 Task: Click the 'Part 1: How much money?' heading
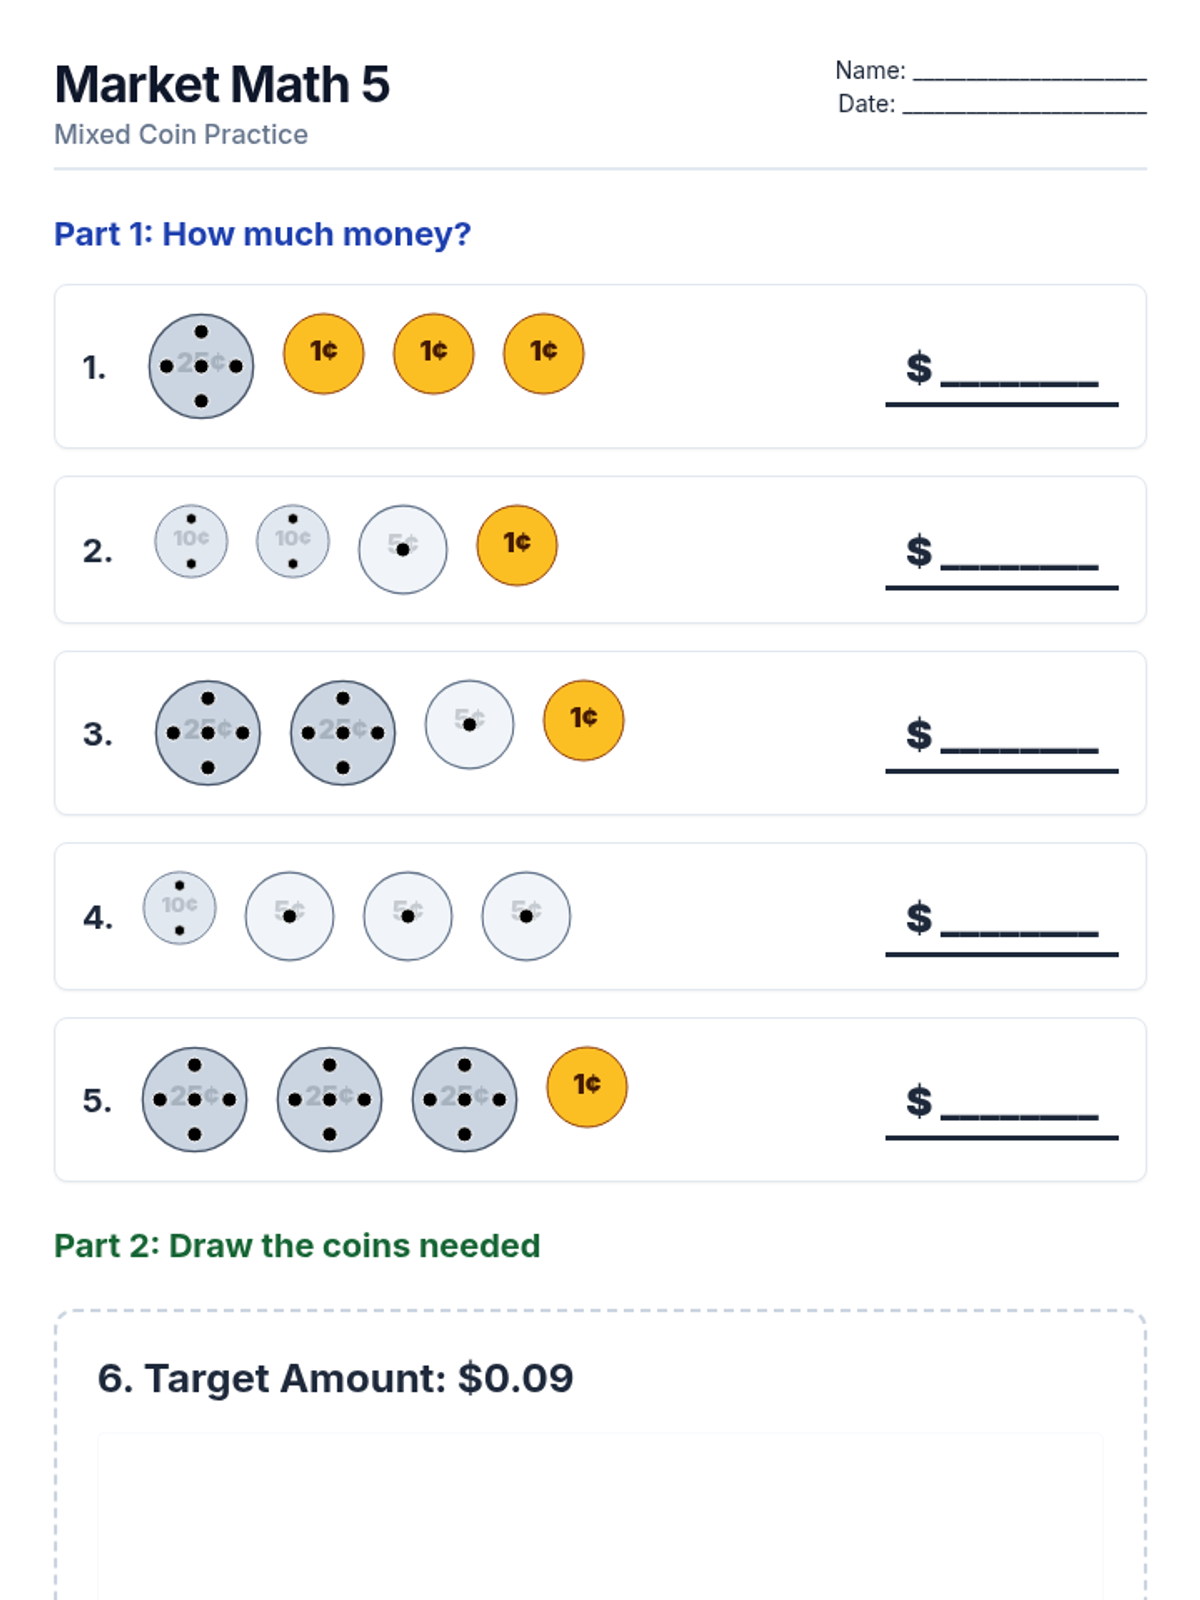[x=262, y=234]
